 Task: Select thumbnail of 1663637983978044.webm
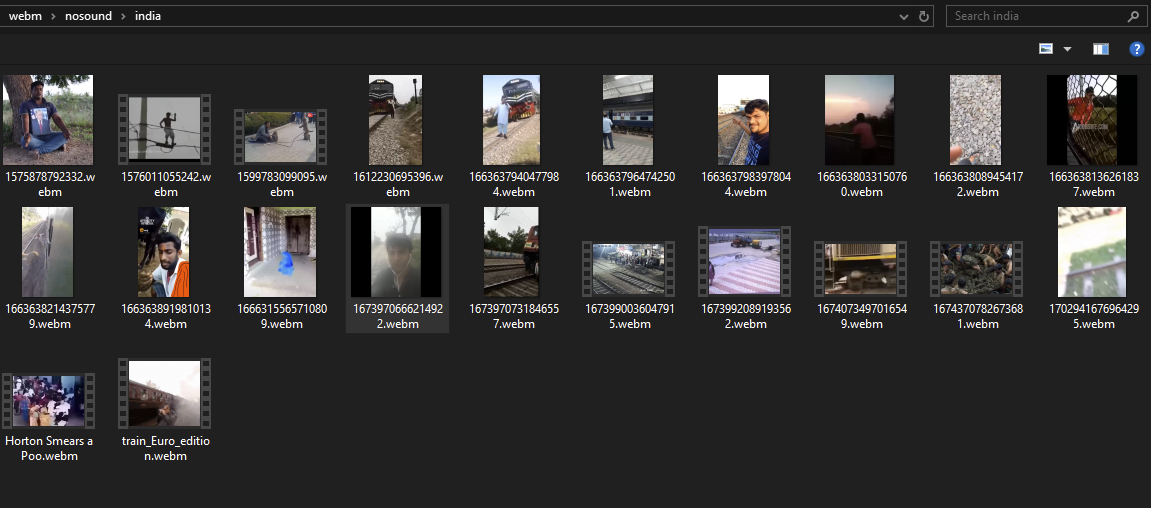[744, 120]
